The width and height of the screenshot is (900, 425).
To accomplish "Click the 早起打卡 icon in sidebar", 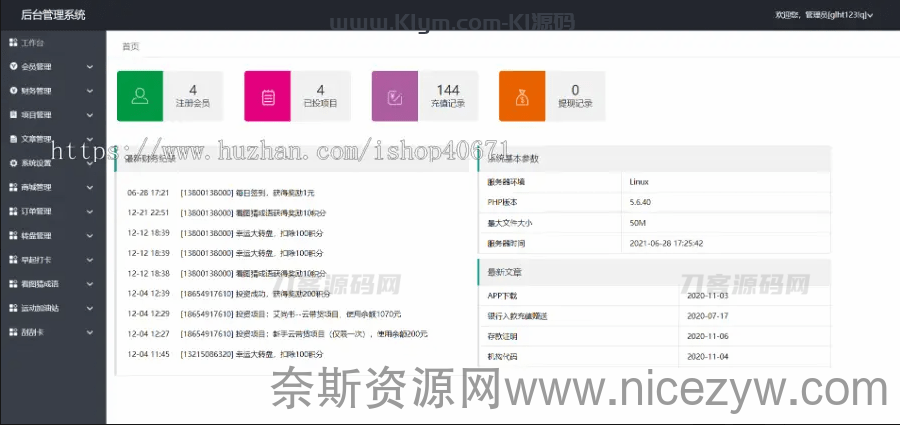I will [13, 260].
